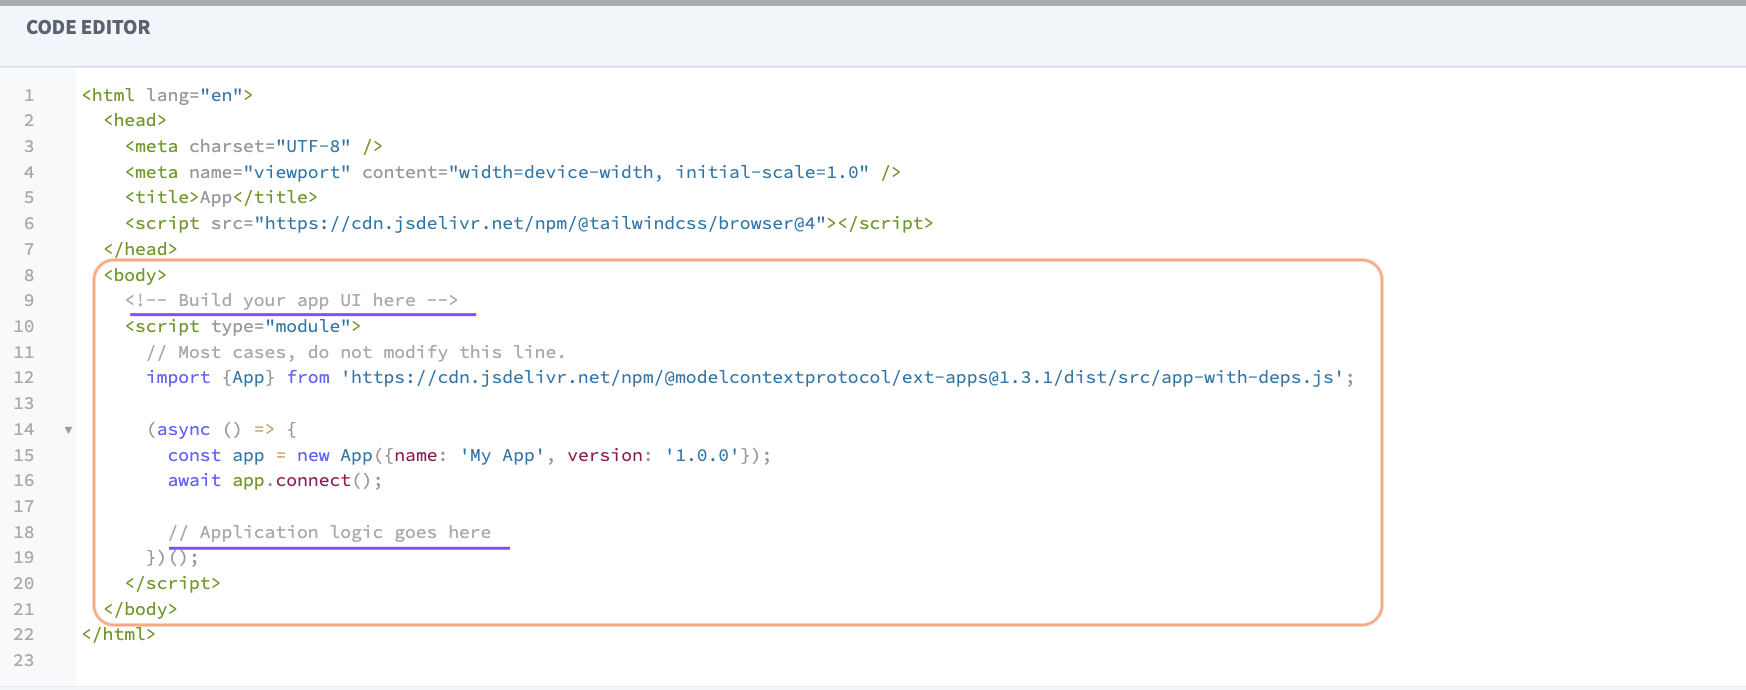The image size is (1746, 690).
Task: Click the Application logic goes here comment
Action: pyautogui.click(x=330, y=533)
